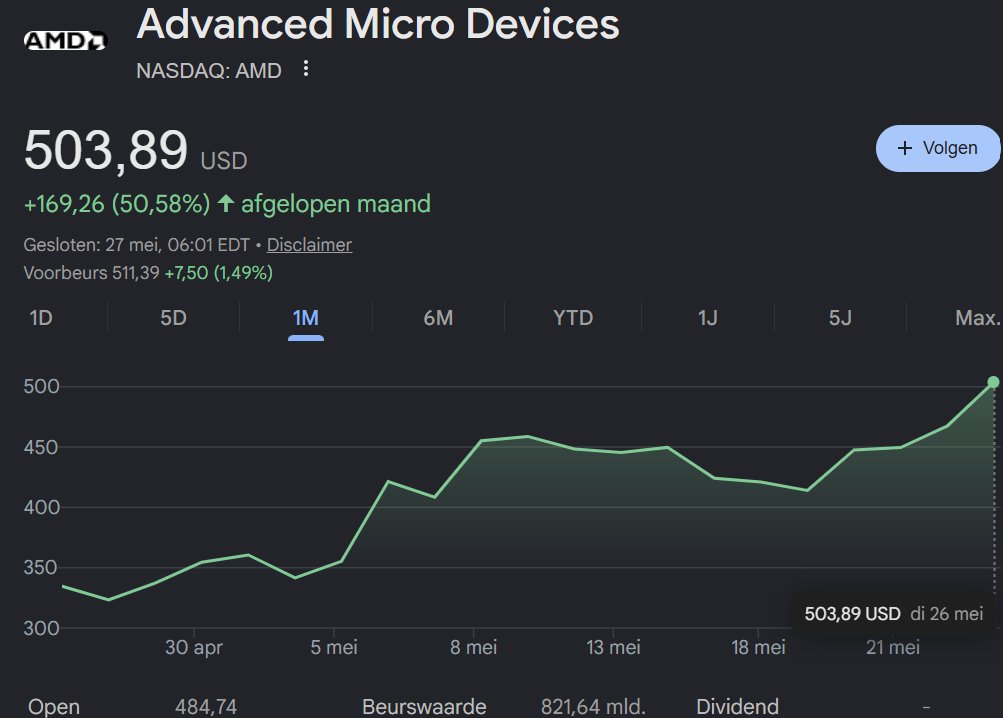Click the NASDAQ: AMD ticker text
Viewport: 1003px width, 718px height.
click(209, 70)
